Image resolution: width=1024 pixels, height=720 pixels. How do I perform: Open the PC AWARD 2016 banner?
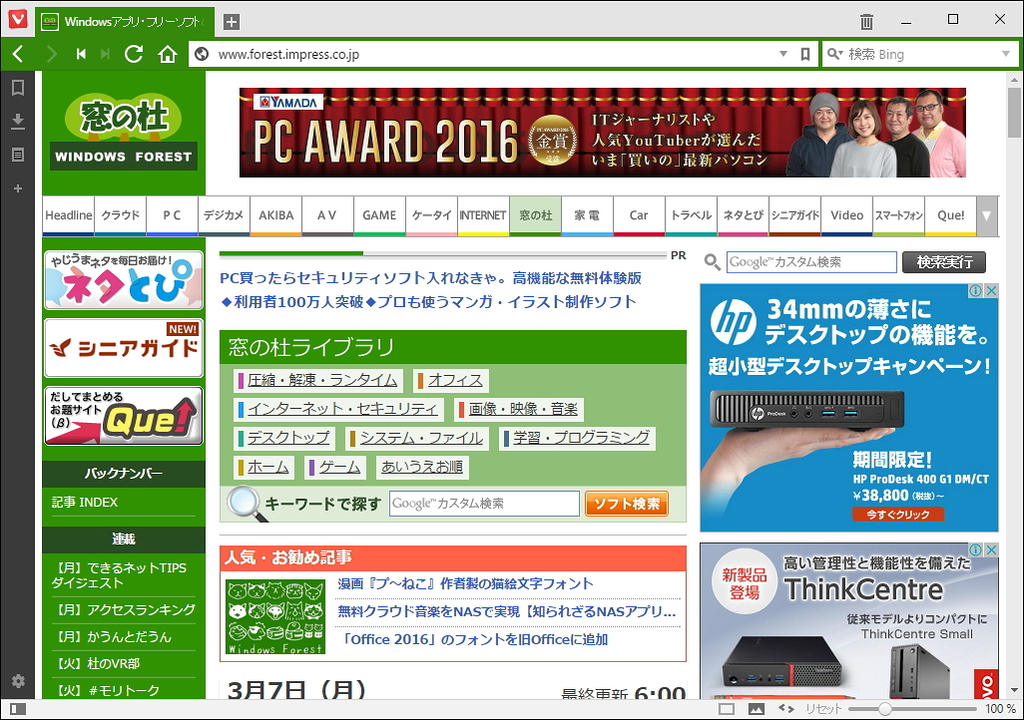tap(602, 133)
